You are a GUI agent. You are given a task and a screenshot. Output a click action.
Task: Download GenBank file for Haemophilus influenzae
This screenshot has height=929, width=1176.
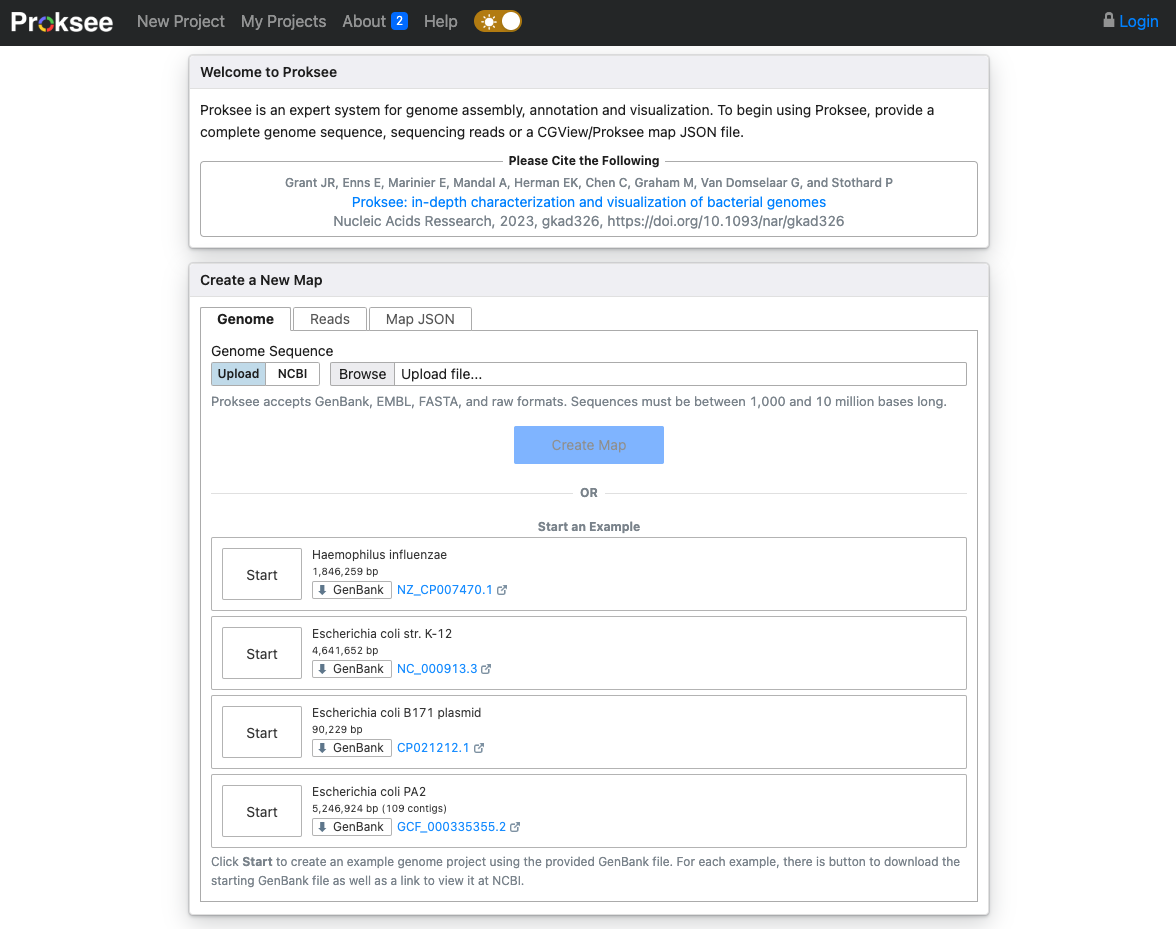pyautogui.click(x=352, y=590)
